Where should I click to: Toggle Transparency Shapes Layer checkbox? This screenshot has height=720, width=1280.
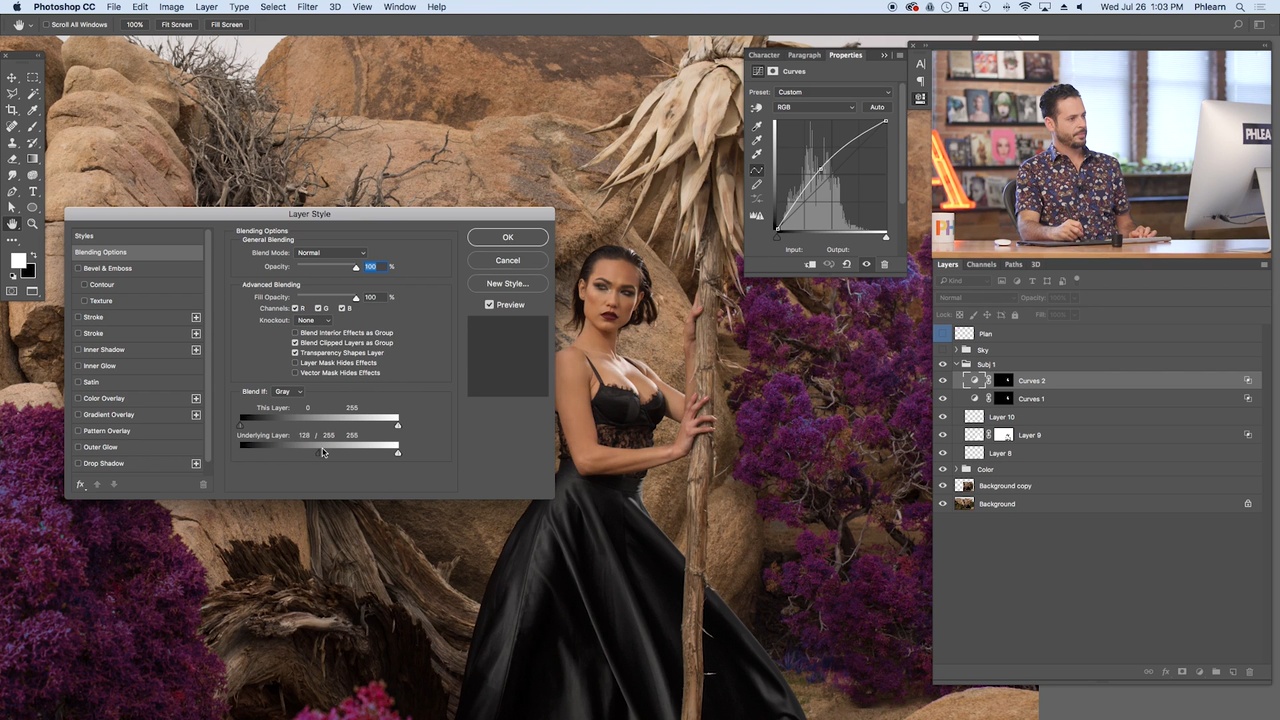(295, 353)
